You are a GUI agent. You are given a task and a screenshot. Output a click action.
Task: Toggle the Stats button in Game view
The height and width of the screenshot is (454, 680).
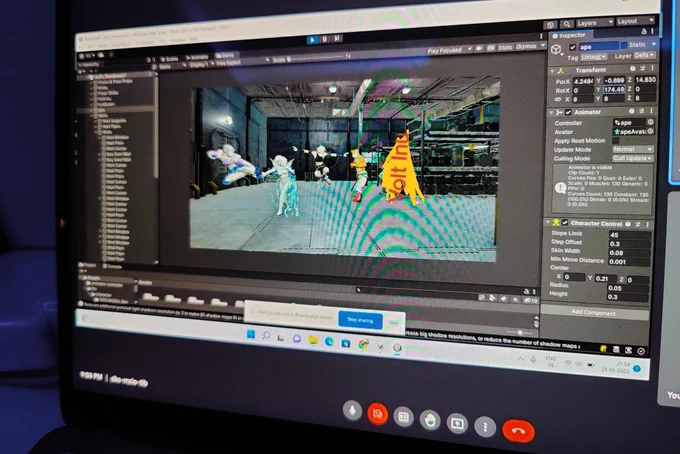505,47
